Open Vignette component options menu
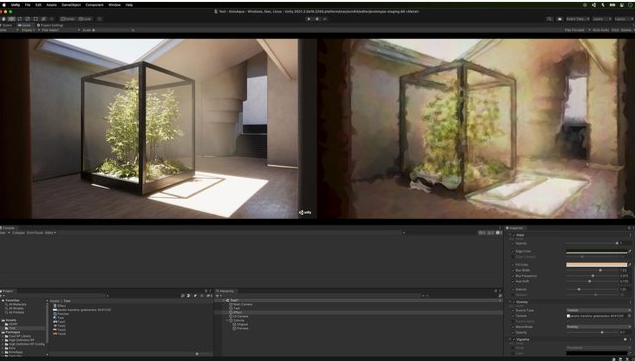This screenshot has height=361, width=635. coord(630,339)
